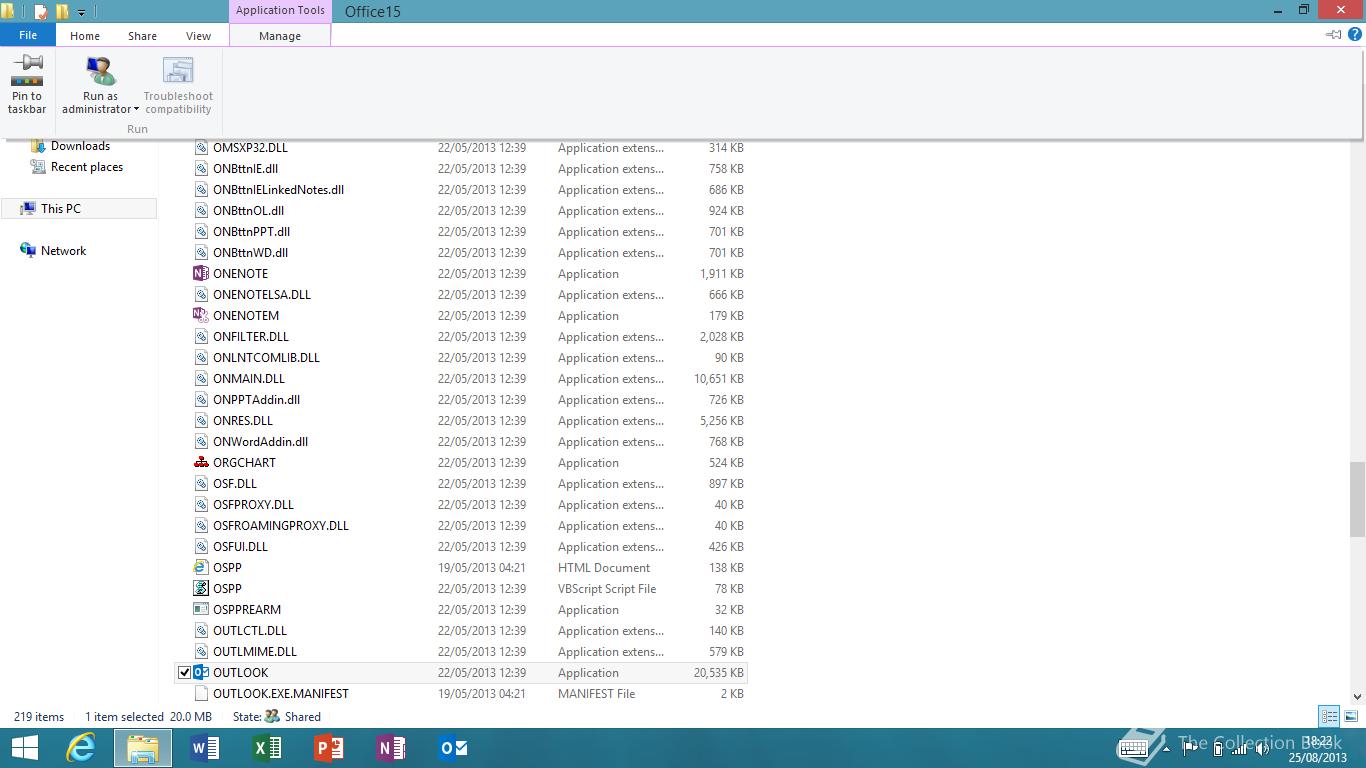1366x768 pixels.
Task: Select Network in the navigation pane
Action: (63, 251)
